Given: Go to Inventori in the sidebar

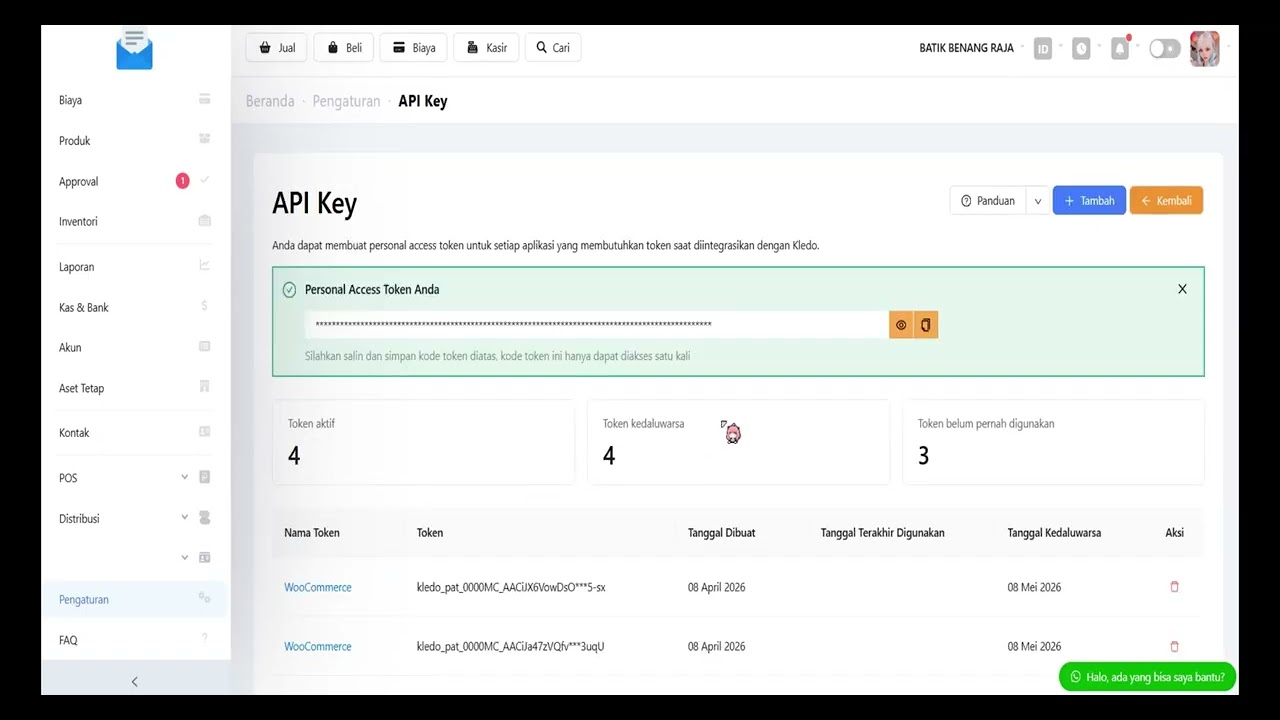Looking at the screenshot, I should (x=135, y=222).
